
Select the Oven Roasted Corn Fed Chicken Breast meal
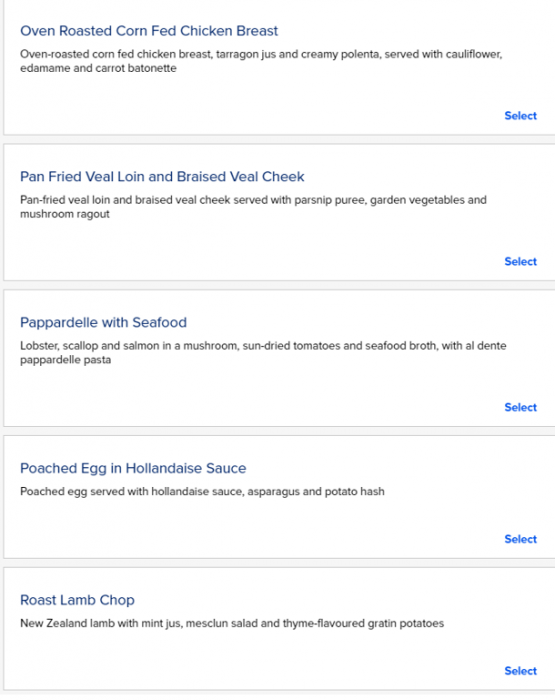click(520, 116)
